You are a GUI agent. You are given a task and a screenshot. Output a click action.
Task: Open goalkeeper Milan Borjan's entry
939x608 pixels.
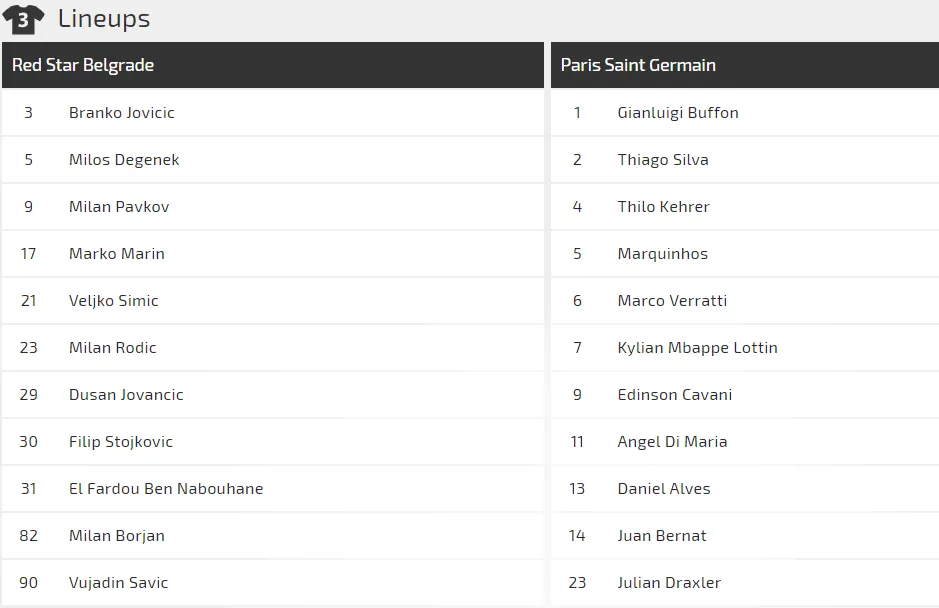click(116, 536)
